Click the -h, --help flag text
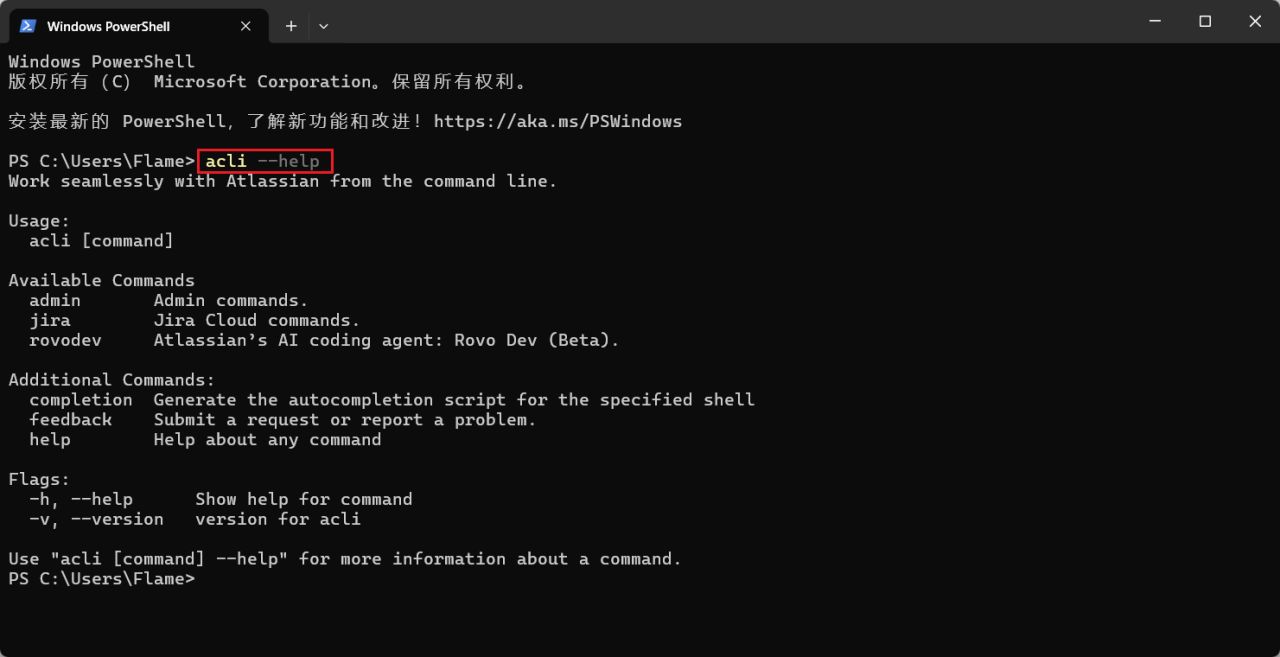Screen dimensions: 1280x657 point(81,499)
